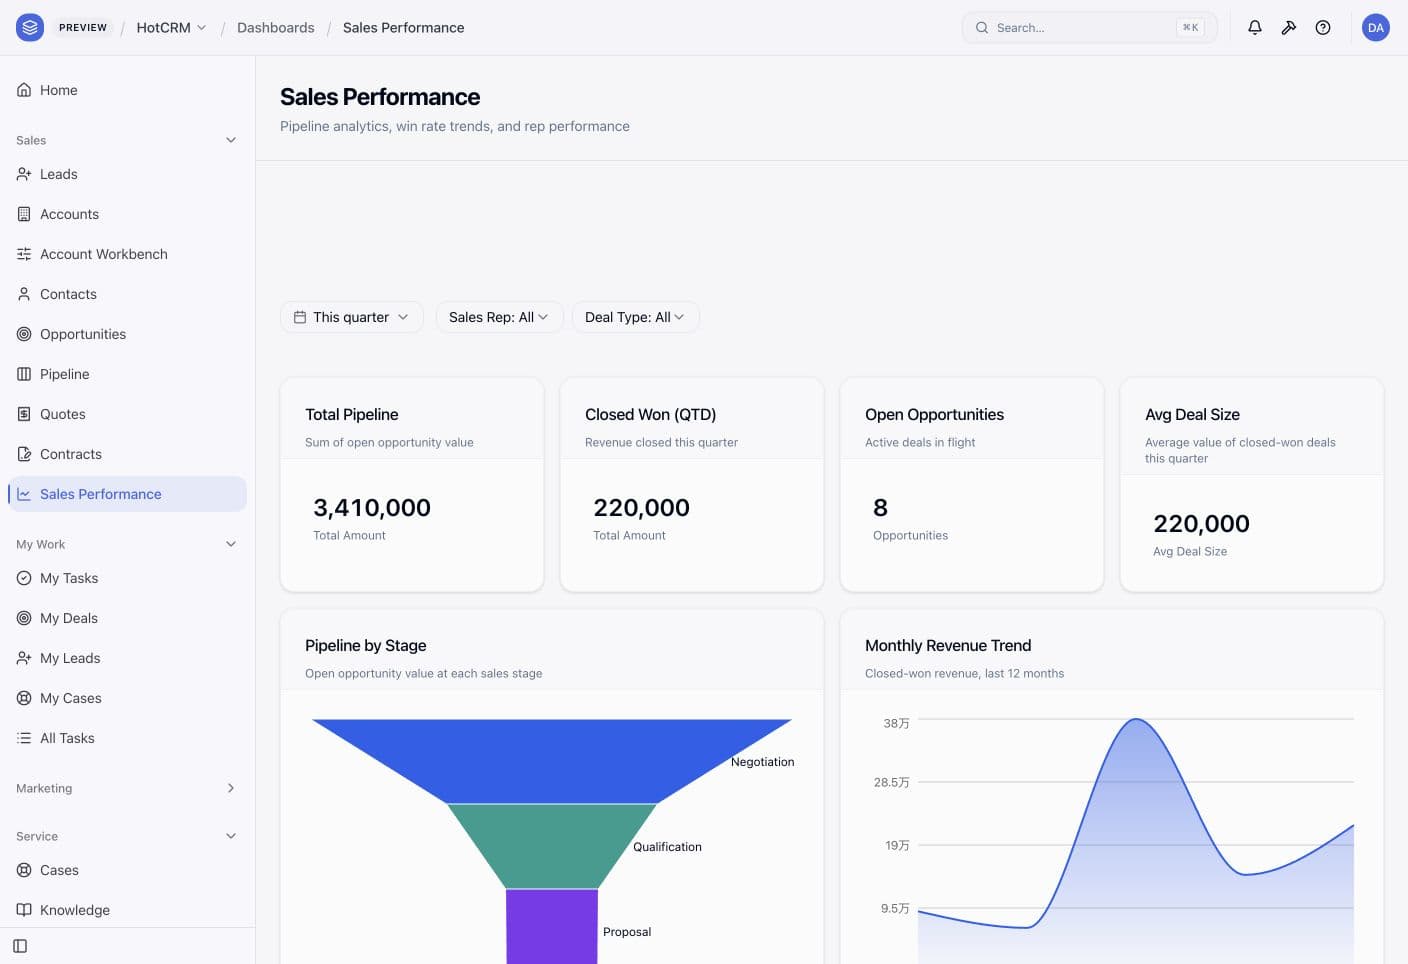Image resolution: width=1408 pixels, height=964 pixels.
Task: Open Pipeline from the sidebar
Action: tap(127, 374)
